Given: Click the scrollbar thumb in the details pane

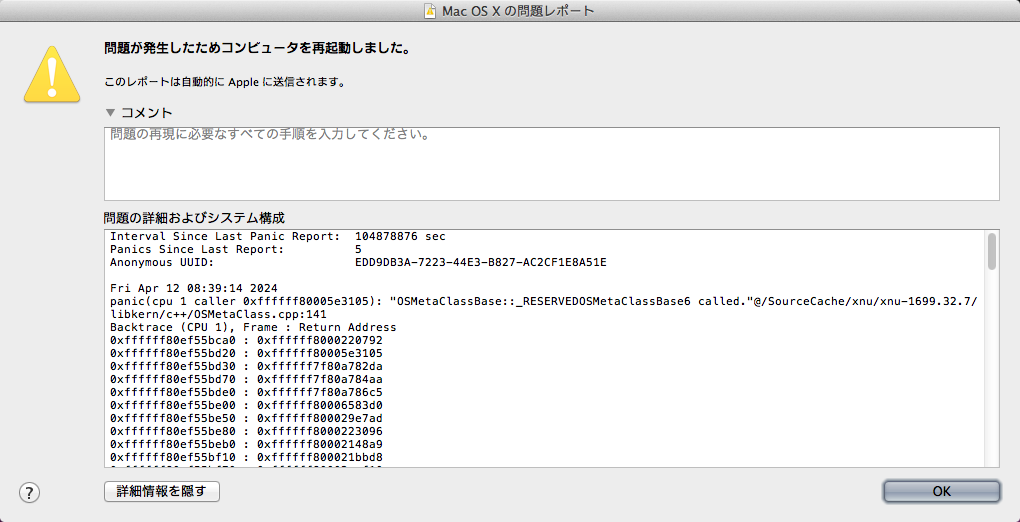Looking at the screenshot, I should coord(991,251).
